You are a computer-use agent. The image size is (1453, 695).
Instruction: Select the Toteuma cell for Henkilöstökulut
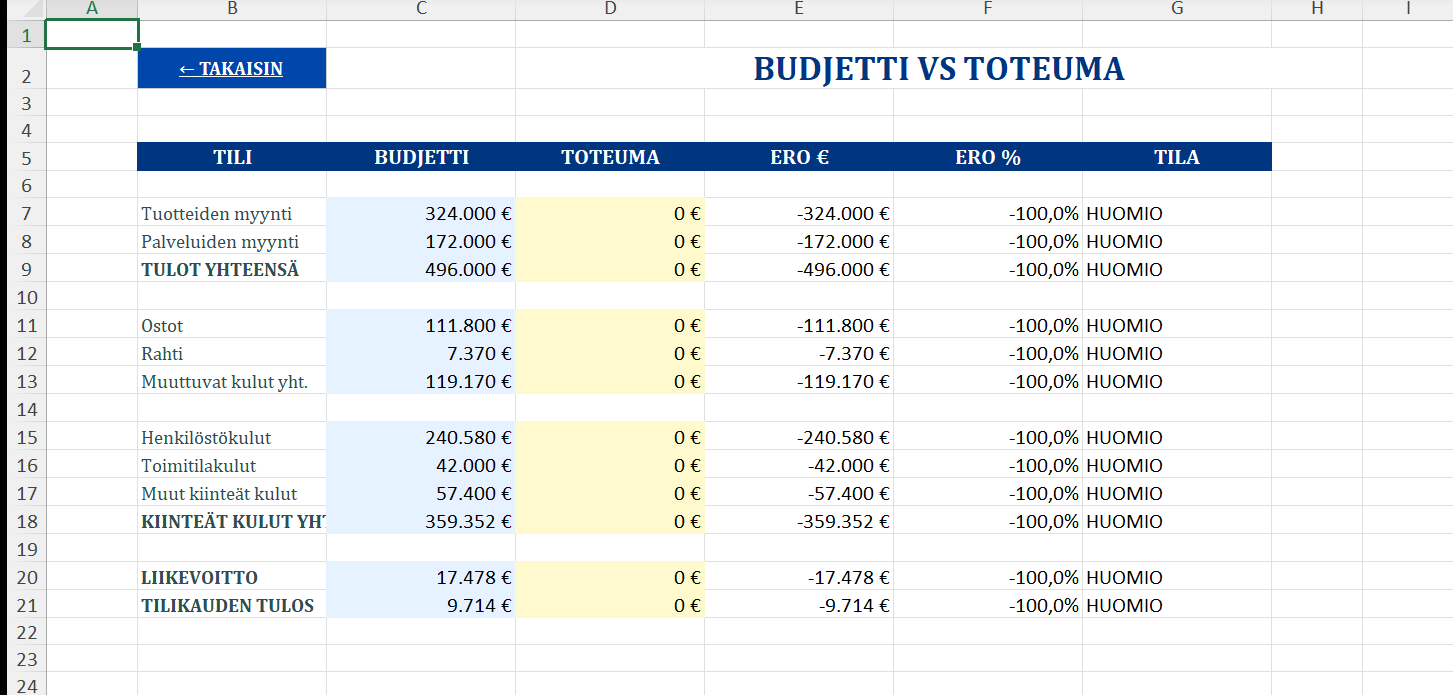tap(610, 437)
